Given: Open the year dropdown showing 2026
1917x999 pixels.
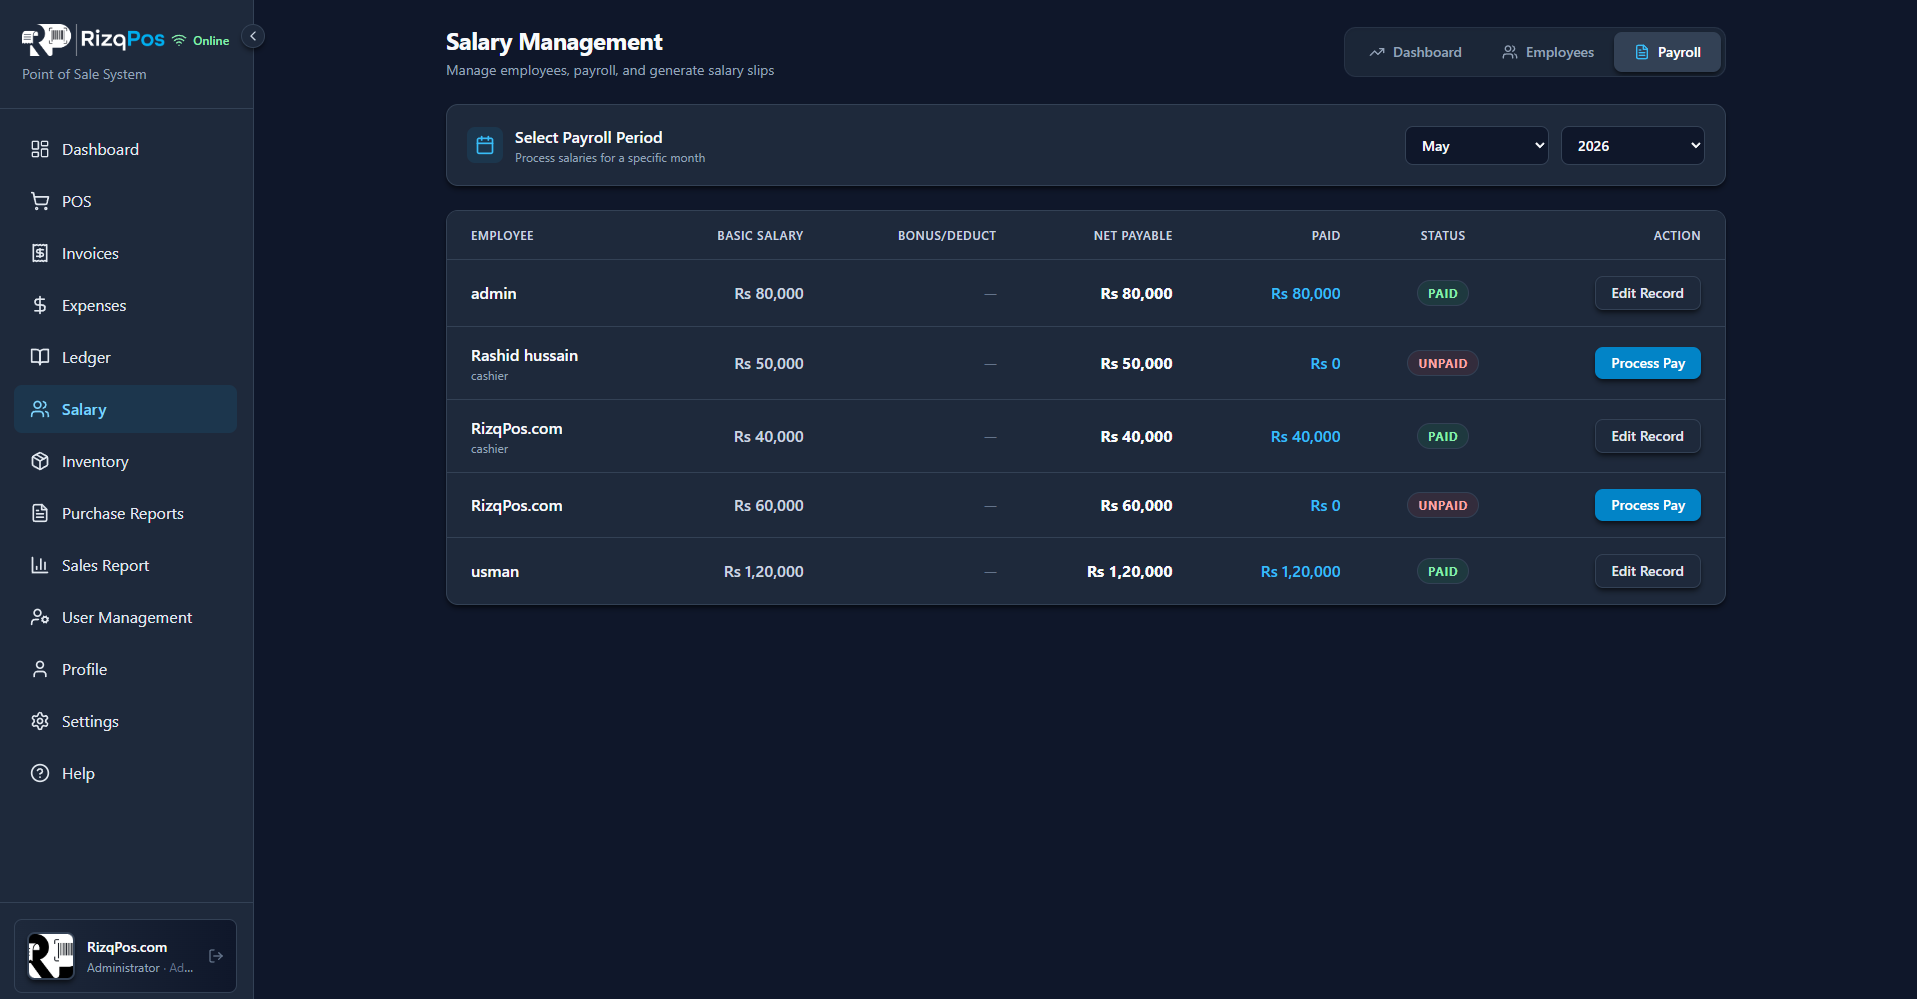Looking at the screenshot, I should pos(1632,146).
